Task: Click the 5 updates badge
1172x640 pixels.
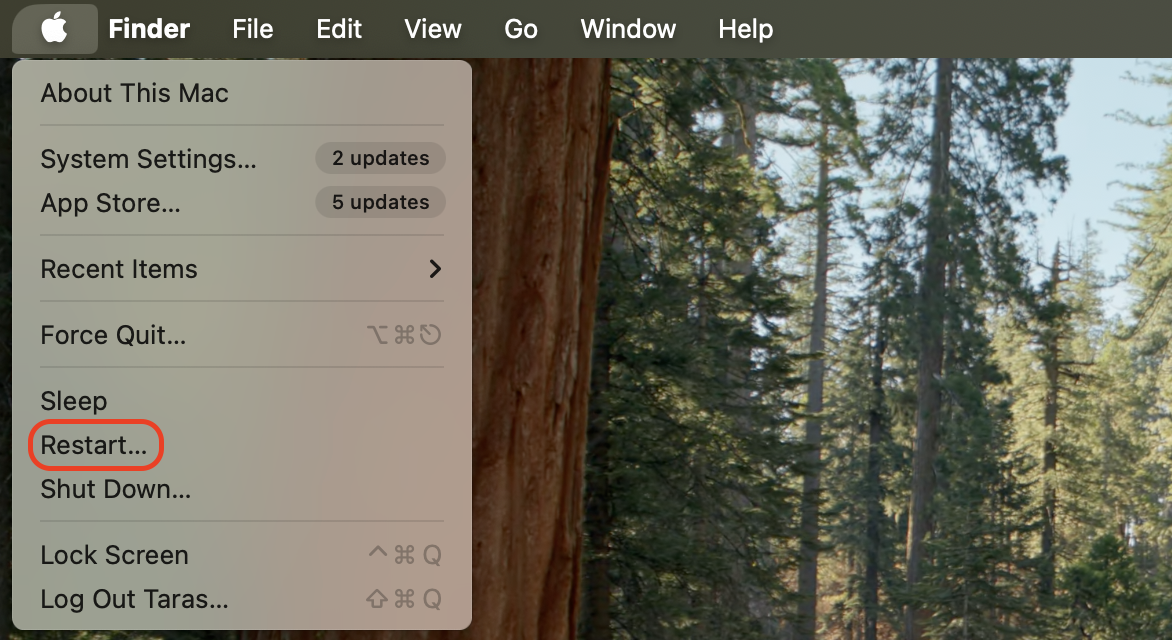Action: [380, 202]
